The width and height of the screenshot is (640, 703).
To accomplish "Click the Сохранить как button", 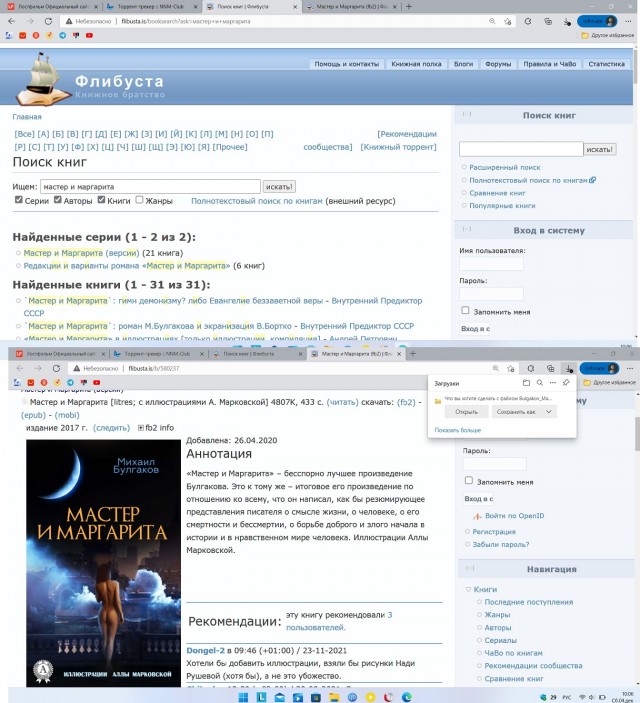I will [x=516, y=412].
